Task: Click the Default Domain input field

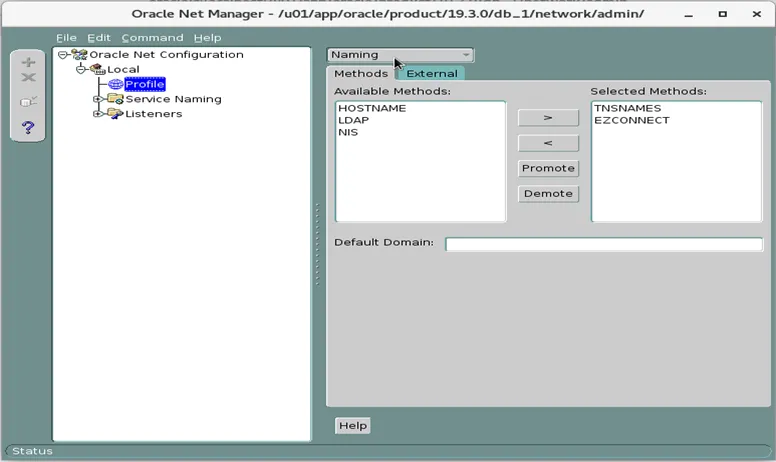Action: coord(604,244)
